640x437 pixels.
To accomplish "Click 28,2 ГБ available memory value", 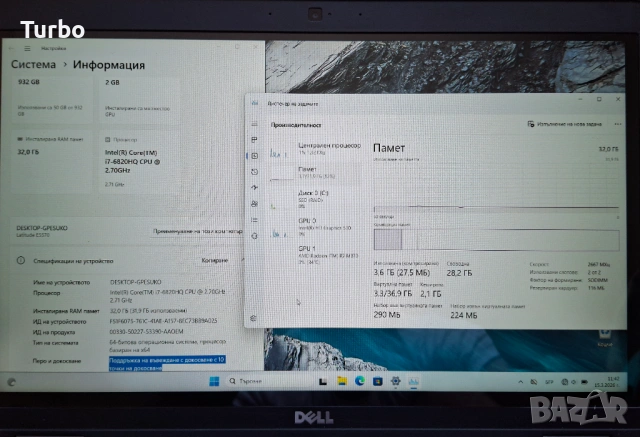I will [x=459, y=273].
